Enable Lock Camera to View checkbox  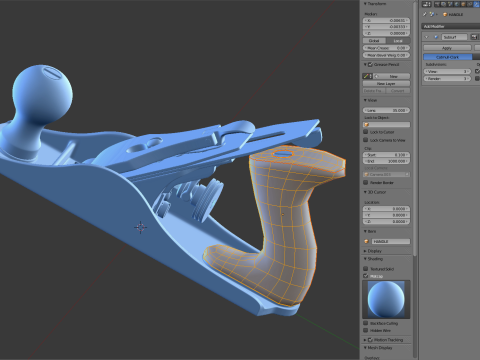coord(366,140)
